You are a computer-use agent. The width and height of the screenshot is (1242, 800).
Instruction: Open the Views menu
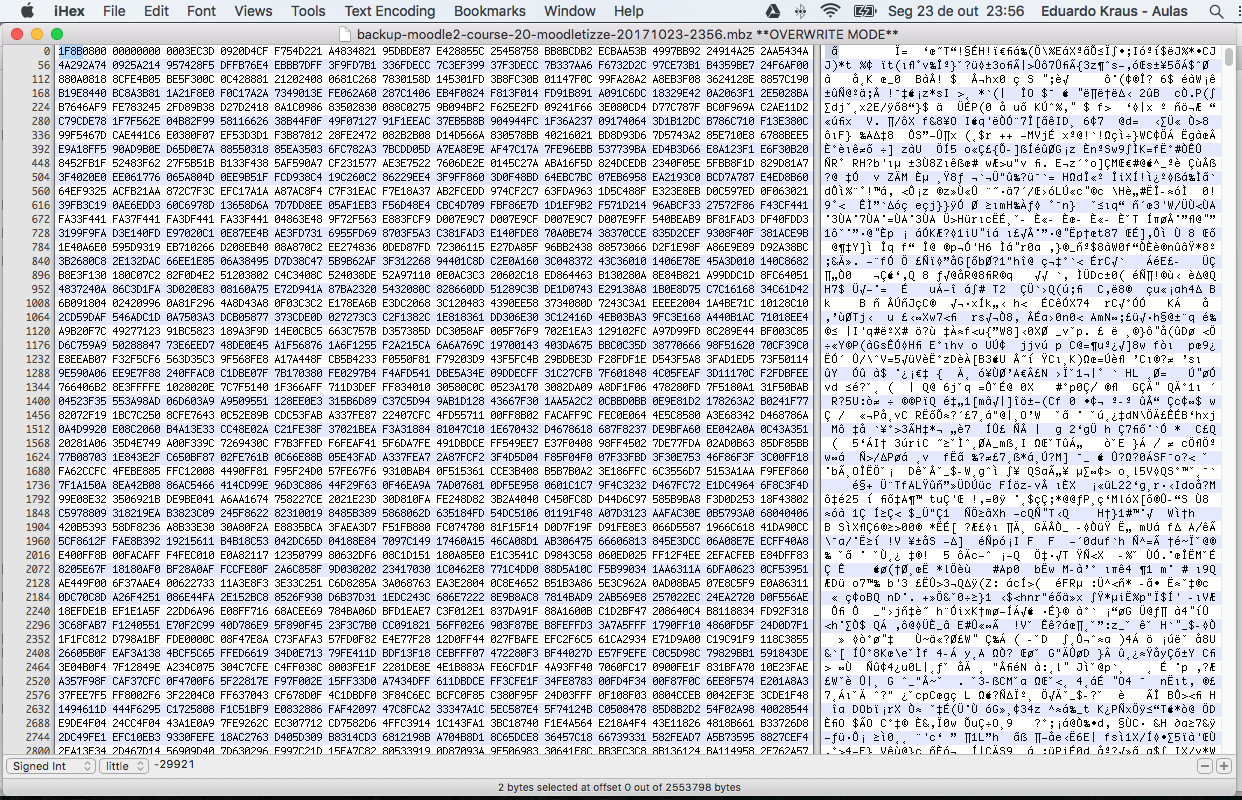click(x=253, y=11)
